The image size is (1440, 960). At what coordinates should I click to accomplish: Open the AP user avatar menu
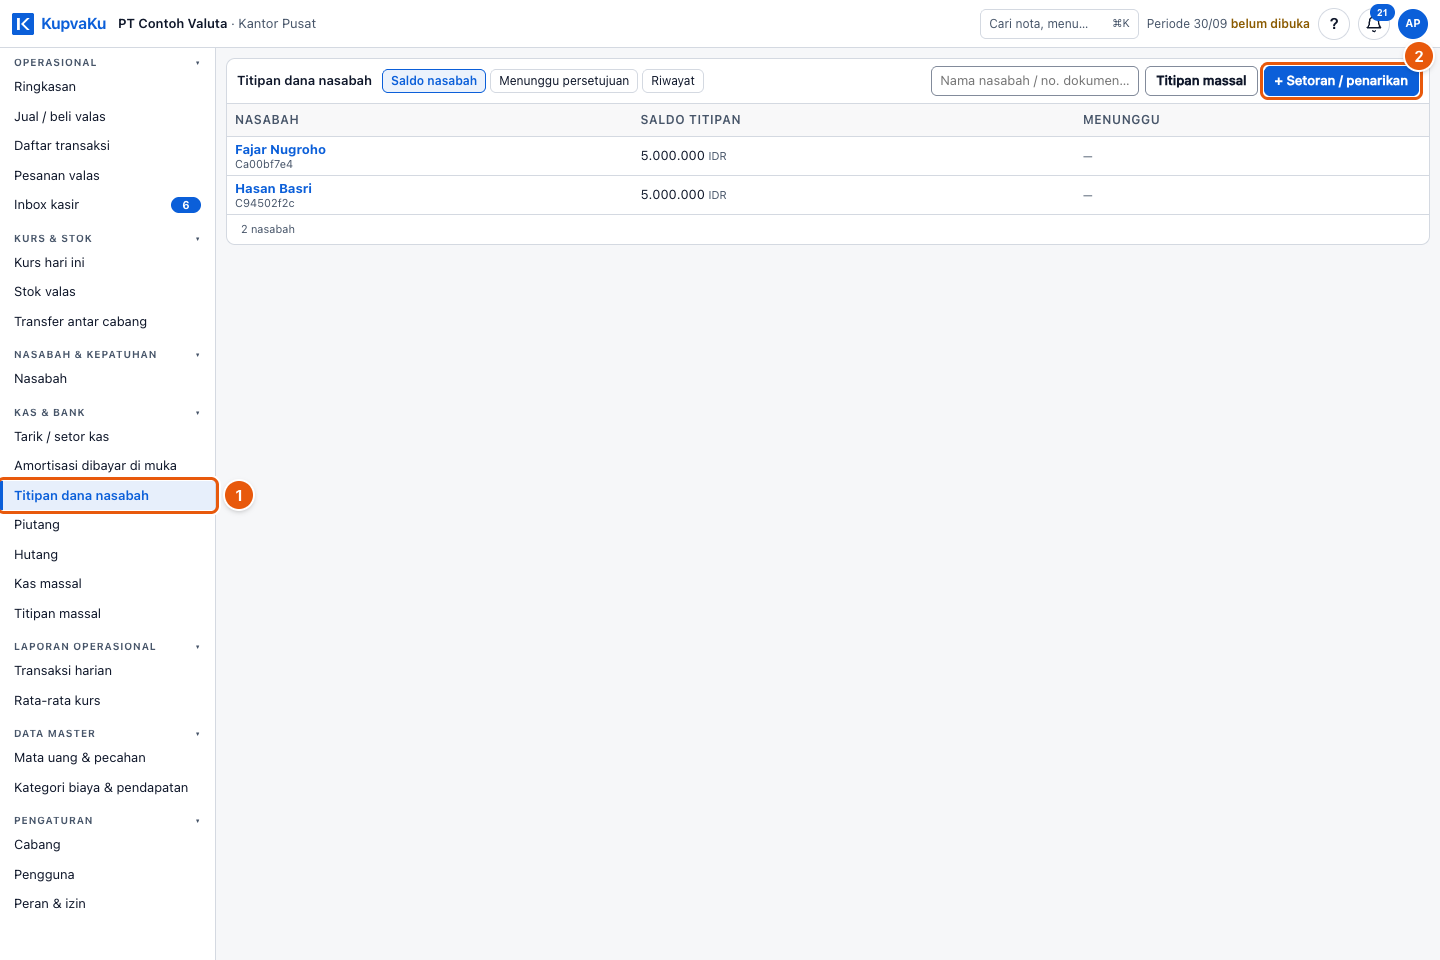tap(1413, 24)
